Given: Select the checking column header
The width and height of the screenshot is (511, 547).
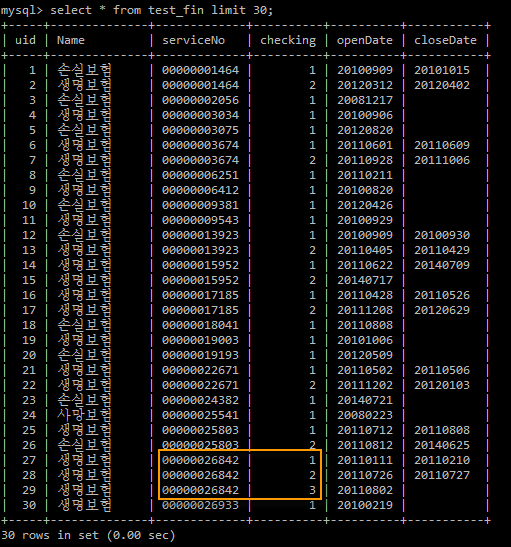Looking at the screenshot, I should (x=288, y=41).
